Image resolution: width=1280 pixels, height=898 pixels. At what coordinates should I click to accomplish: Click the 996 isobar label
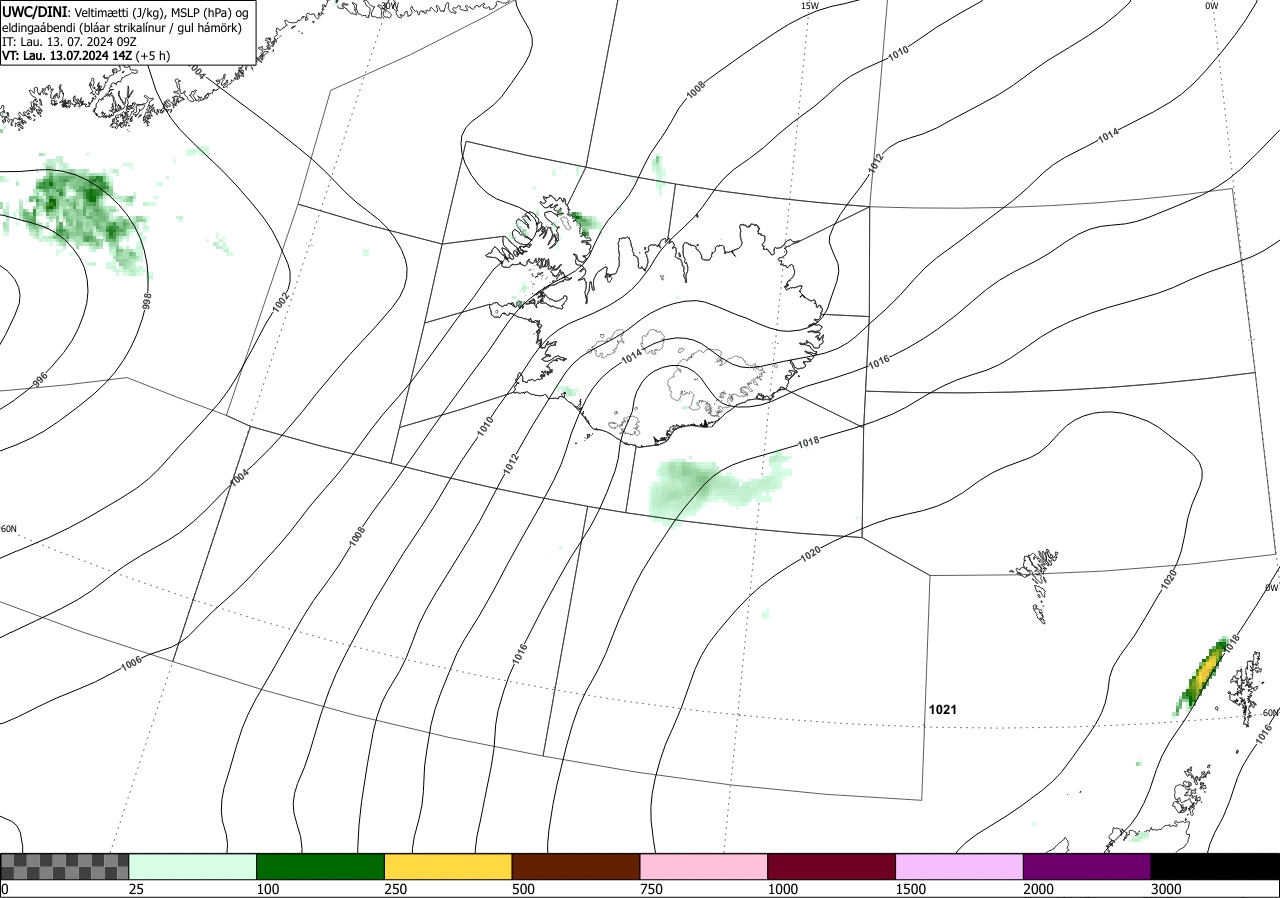coord(40,380)
